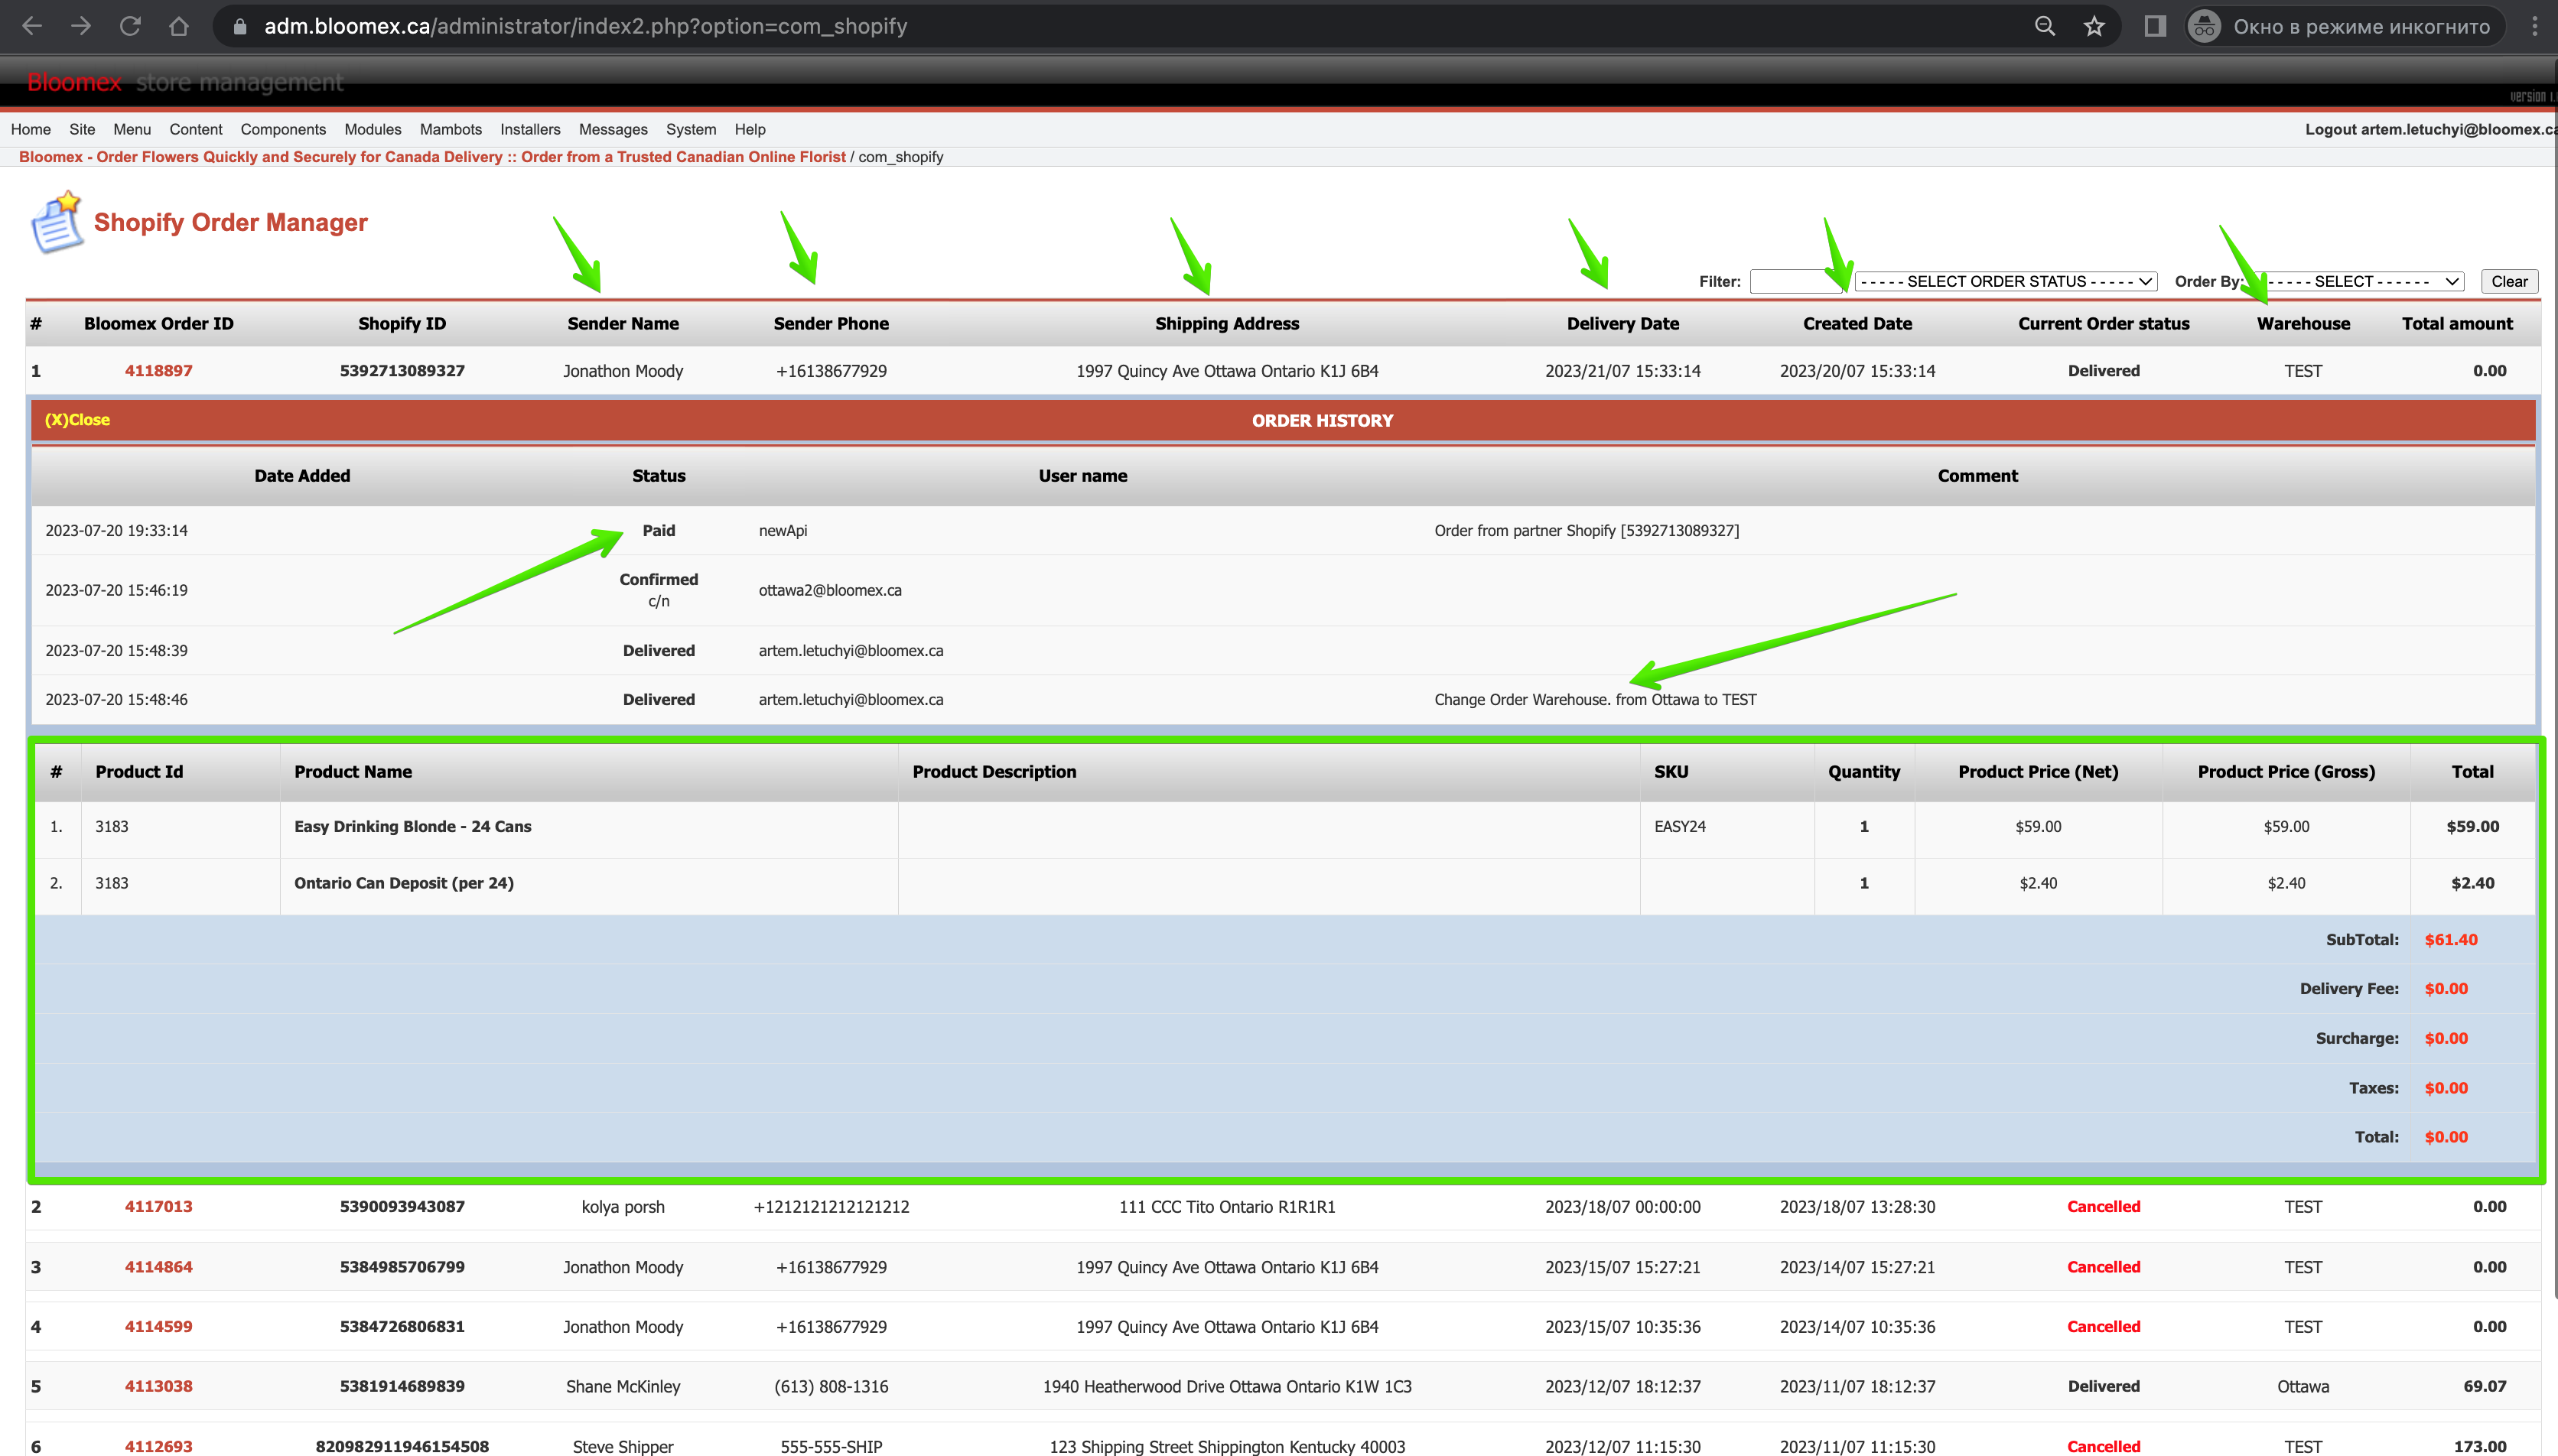Open the Order By select dropdown
This screenshot has height=1456, width=2558.
pos(2357,281)
